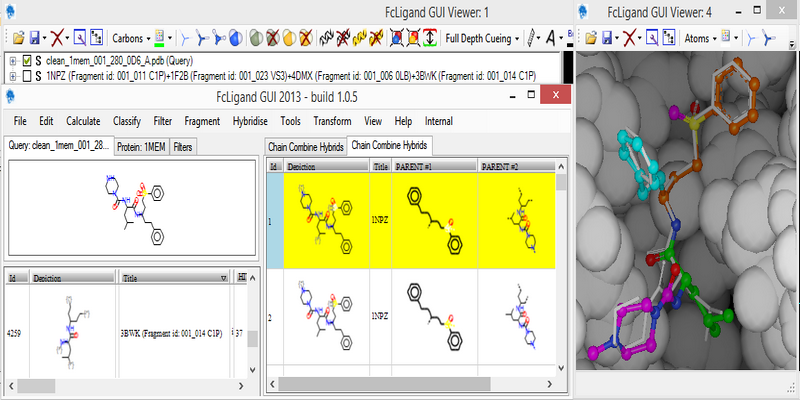
Task: Switch to the Protein: 1MEM tab
Action: [142, 147]
